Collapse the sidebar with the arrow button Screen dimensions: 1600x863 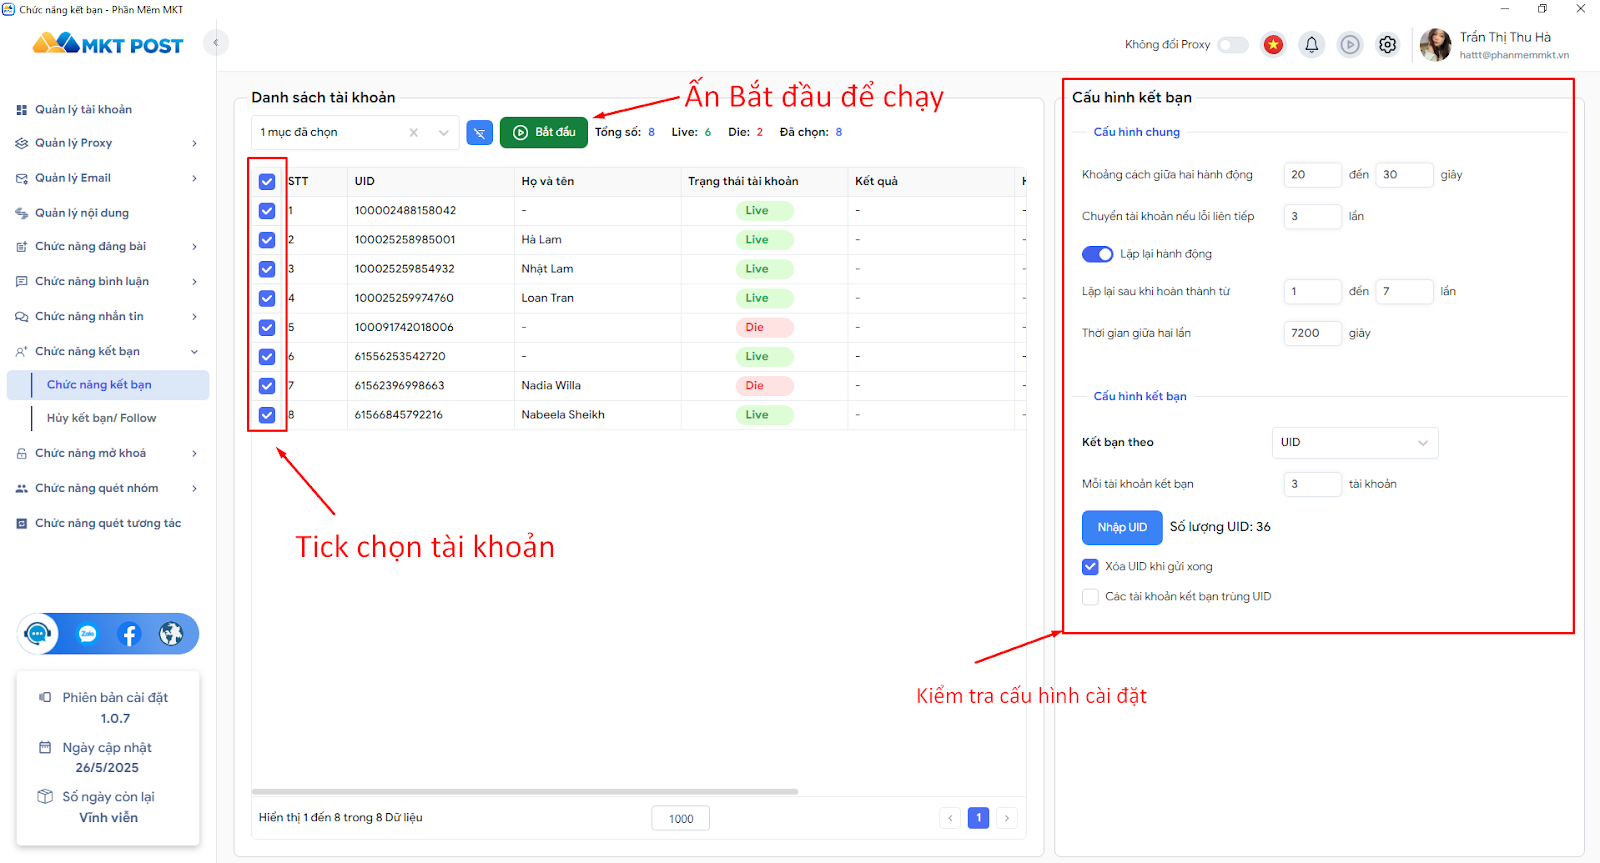pos(215,43)
